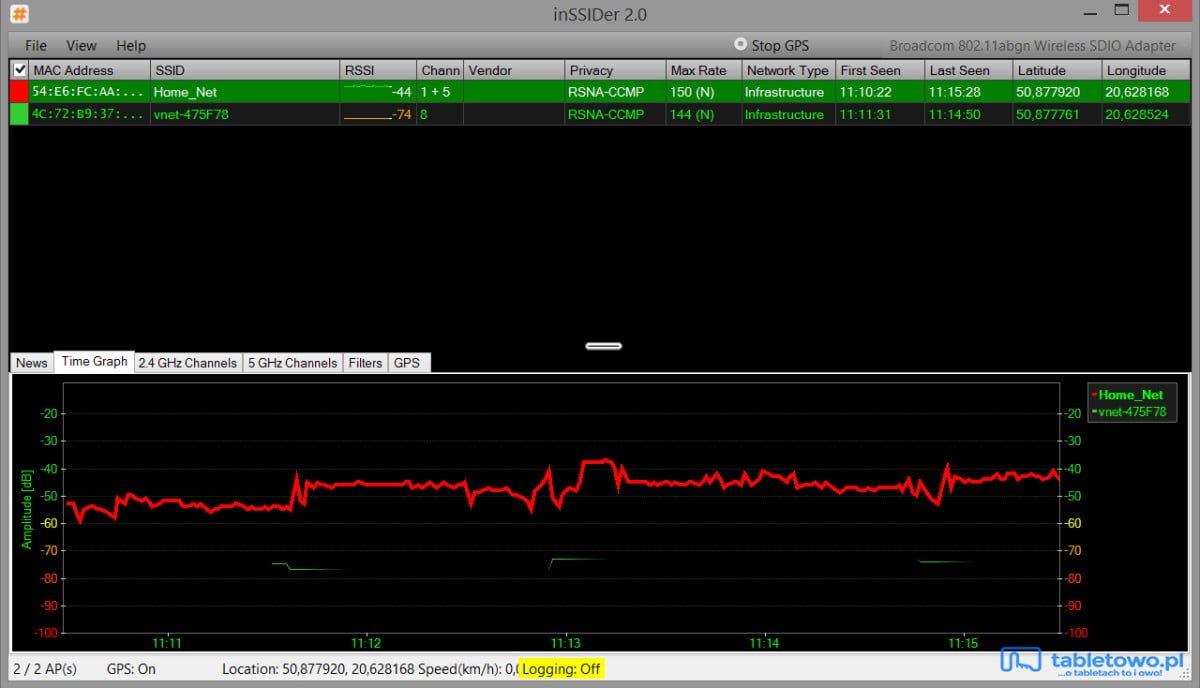Select MAC address 54:E6:FC:AA in table
This screenshot has height=688, width=1200.
(x=88, y=92)
